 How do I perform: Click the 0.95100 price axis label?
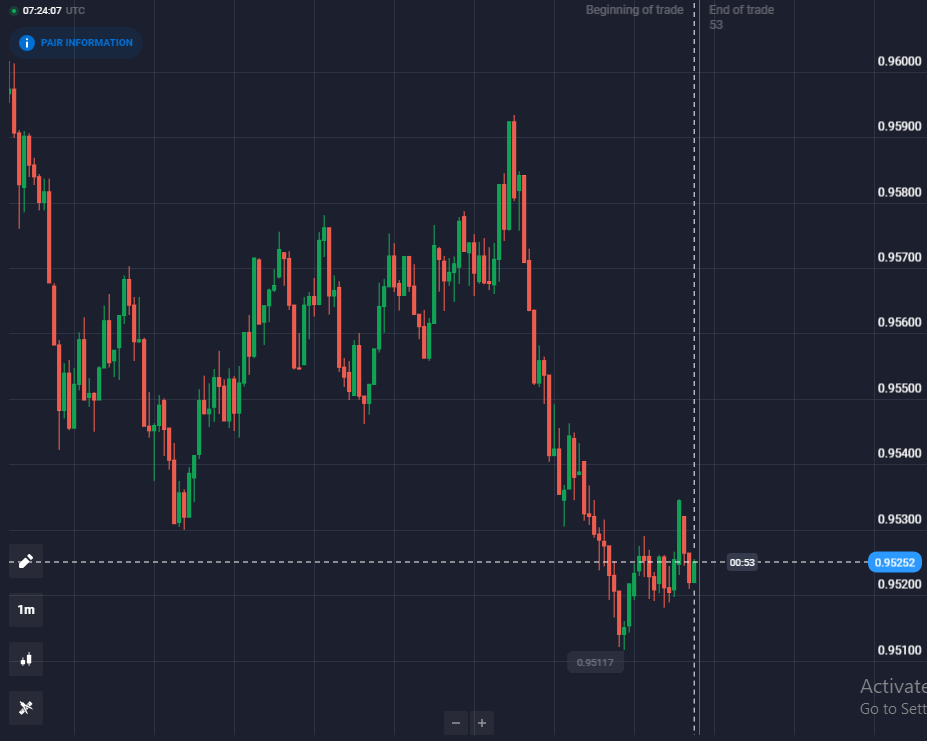899,650
